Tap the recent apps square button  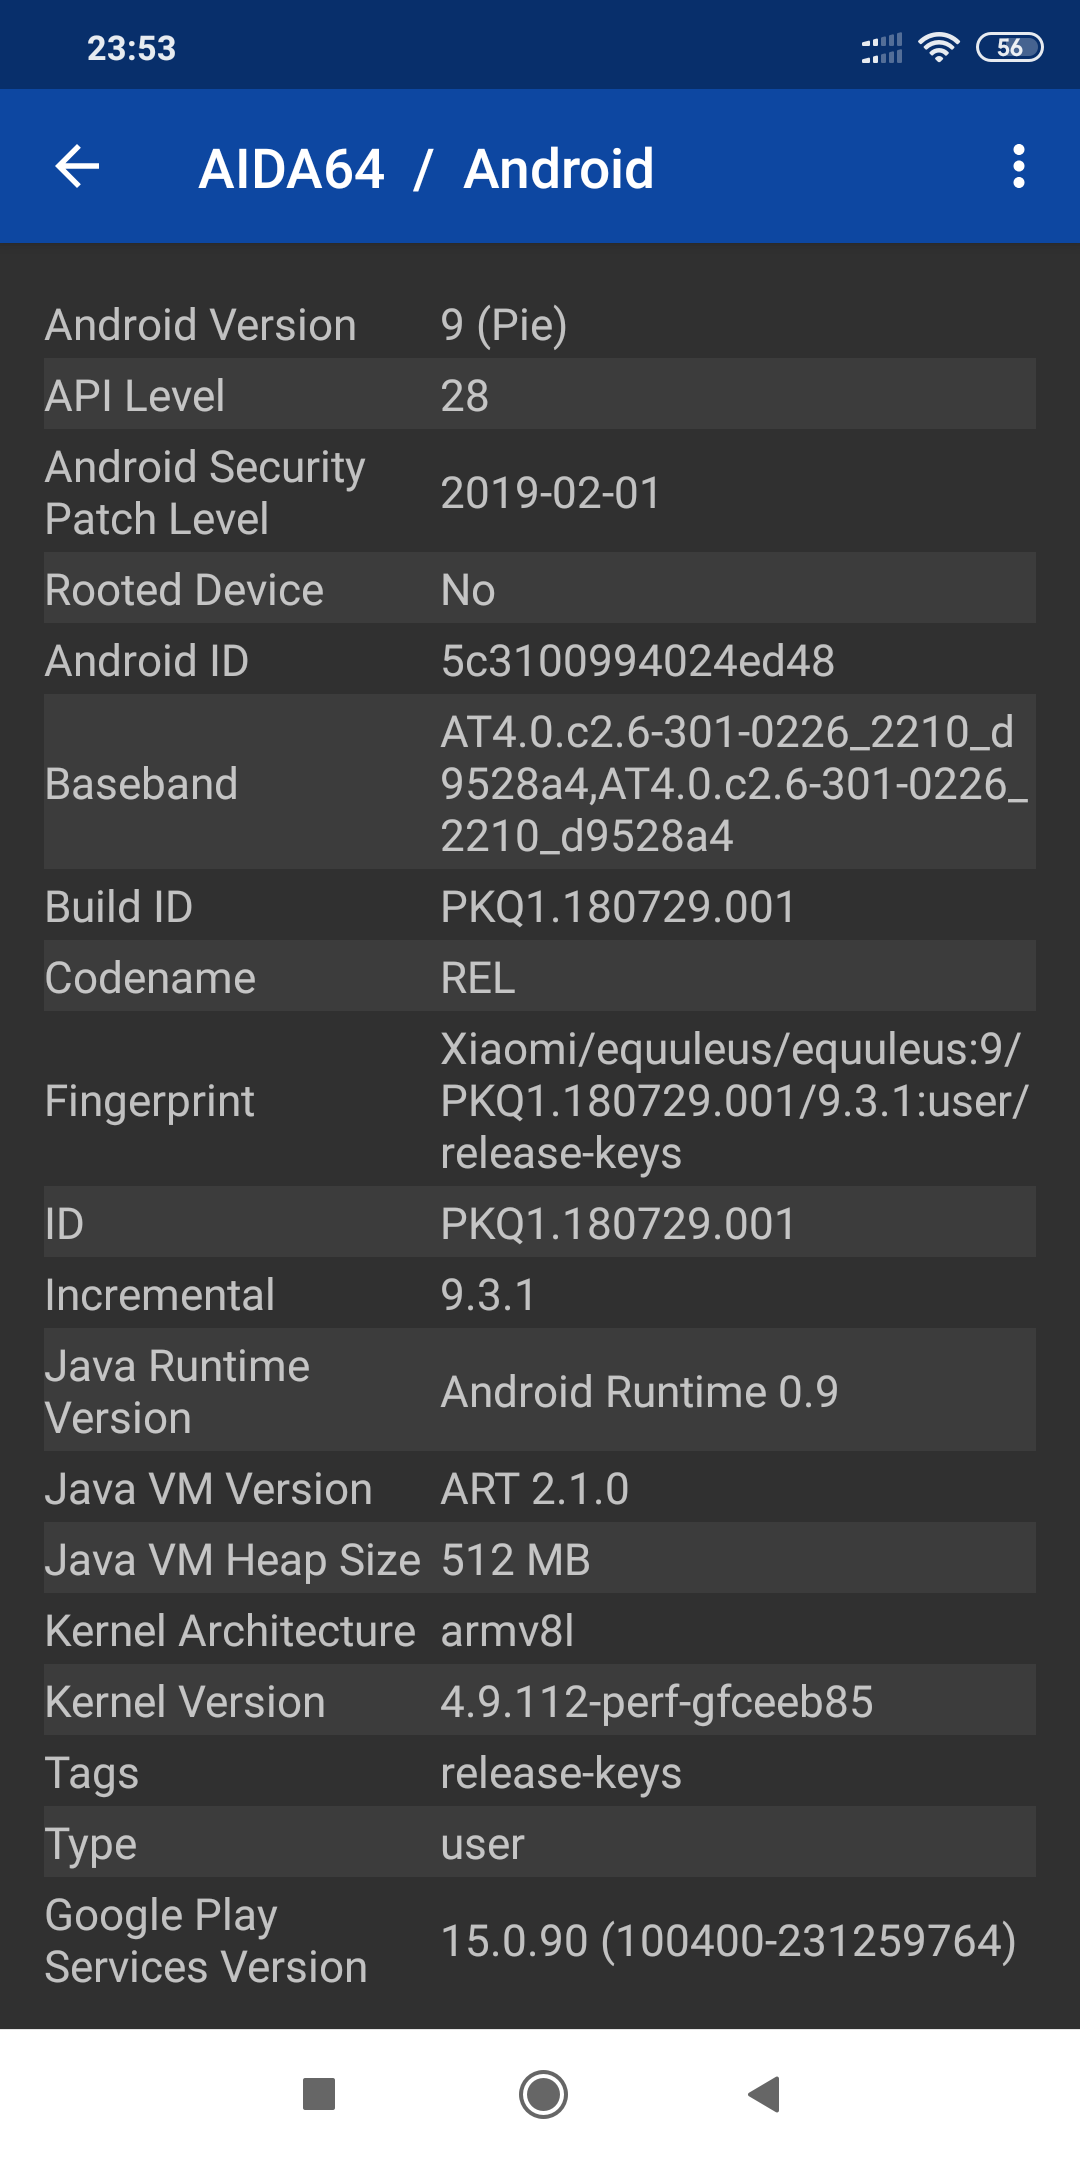(x=319, y=2093)
